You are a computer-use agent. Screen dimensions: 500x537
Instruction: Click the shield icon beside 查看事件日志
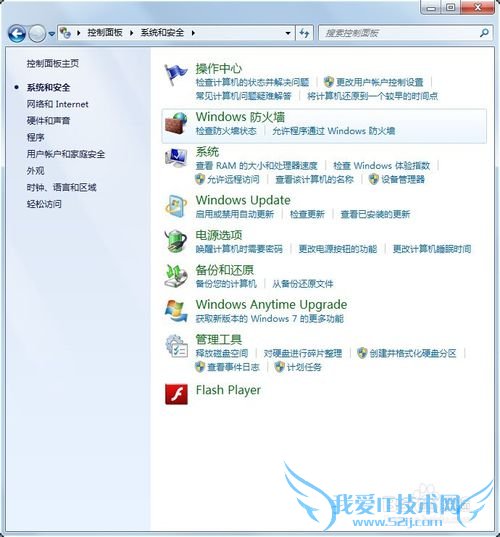click(200, 367)
